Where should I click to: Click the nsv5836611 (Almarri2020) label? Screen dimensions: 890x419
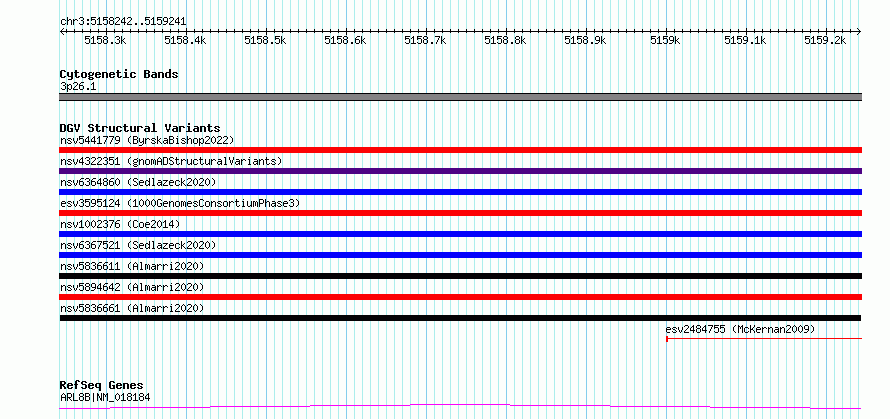coord(132,266)
